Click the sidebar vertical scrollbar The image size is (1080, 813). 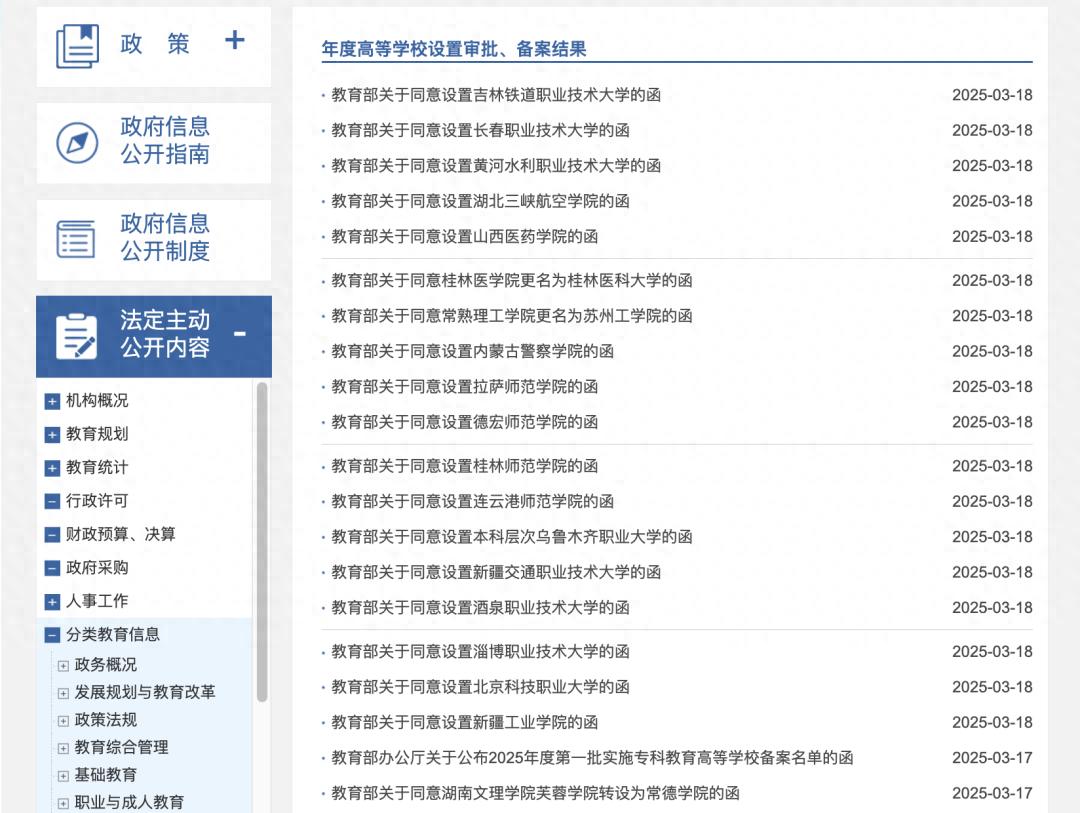(x=262, y=540)
